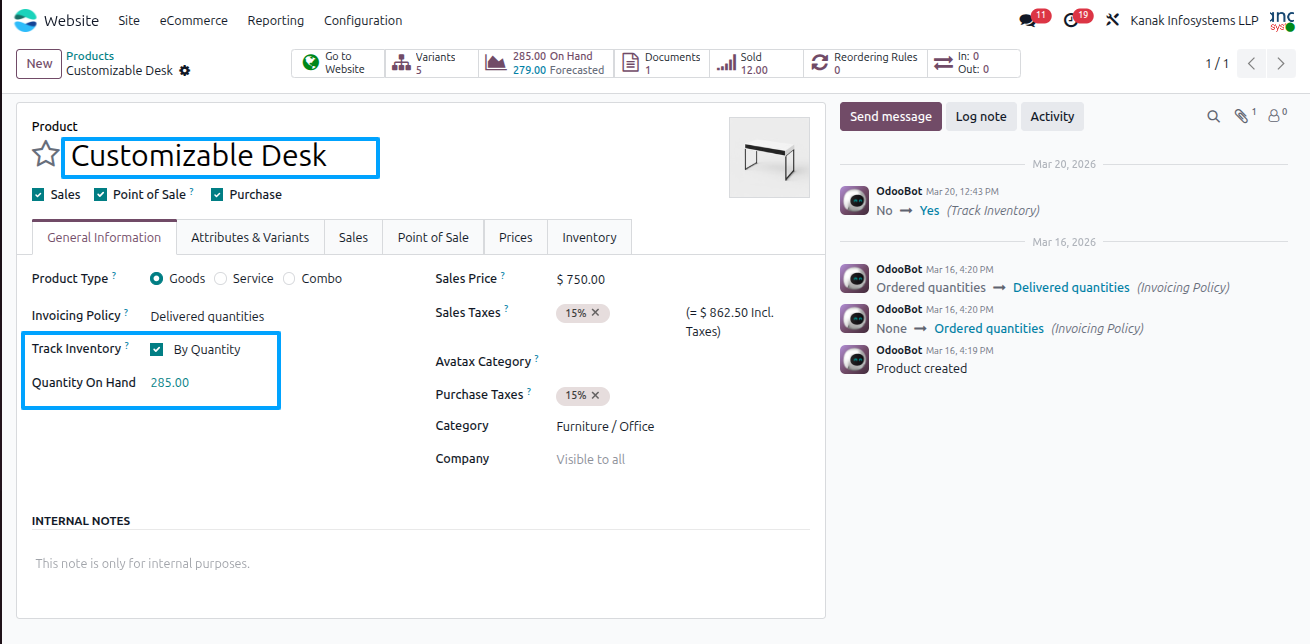Click Quantity On Hand 285.00 link

[x=169, y=383]
